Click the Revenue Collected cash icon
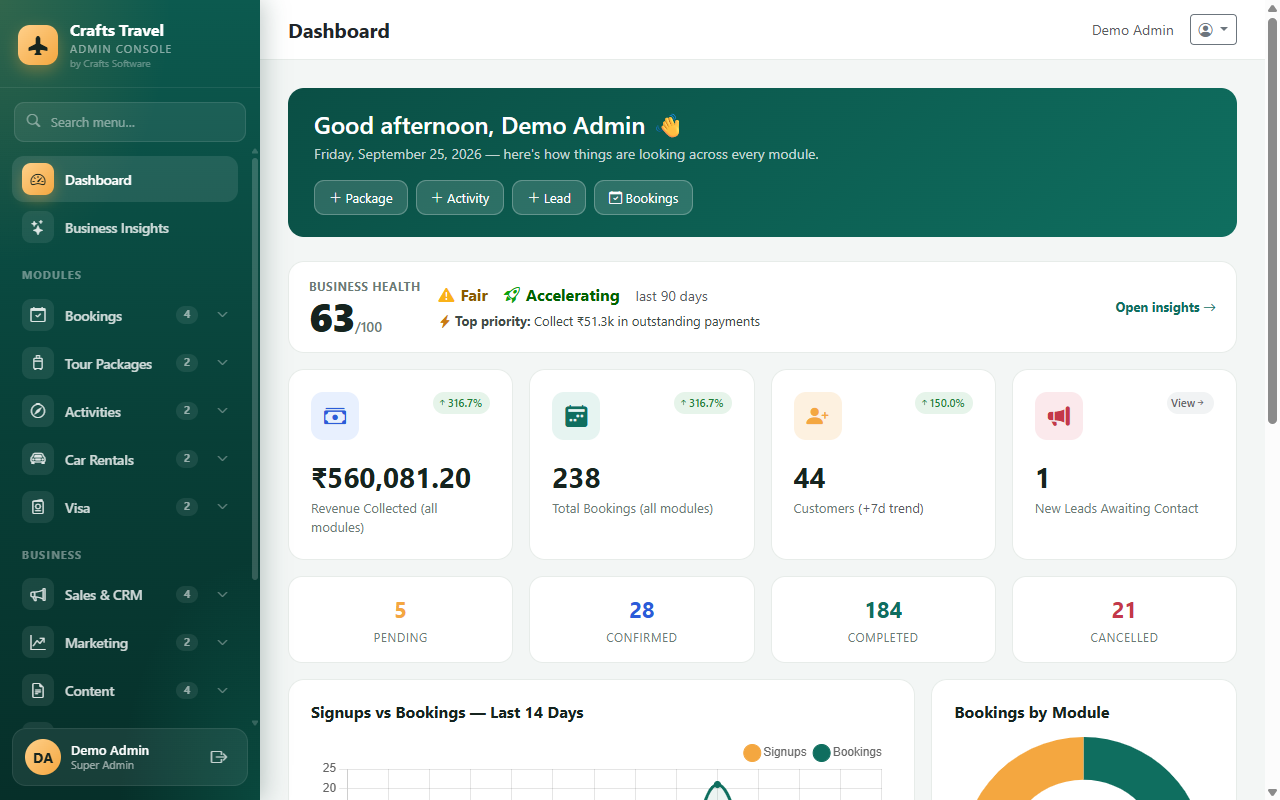The width and height of the screenshot is (1280, 800). click(x=335, y=416)
